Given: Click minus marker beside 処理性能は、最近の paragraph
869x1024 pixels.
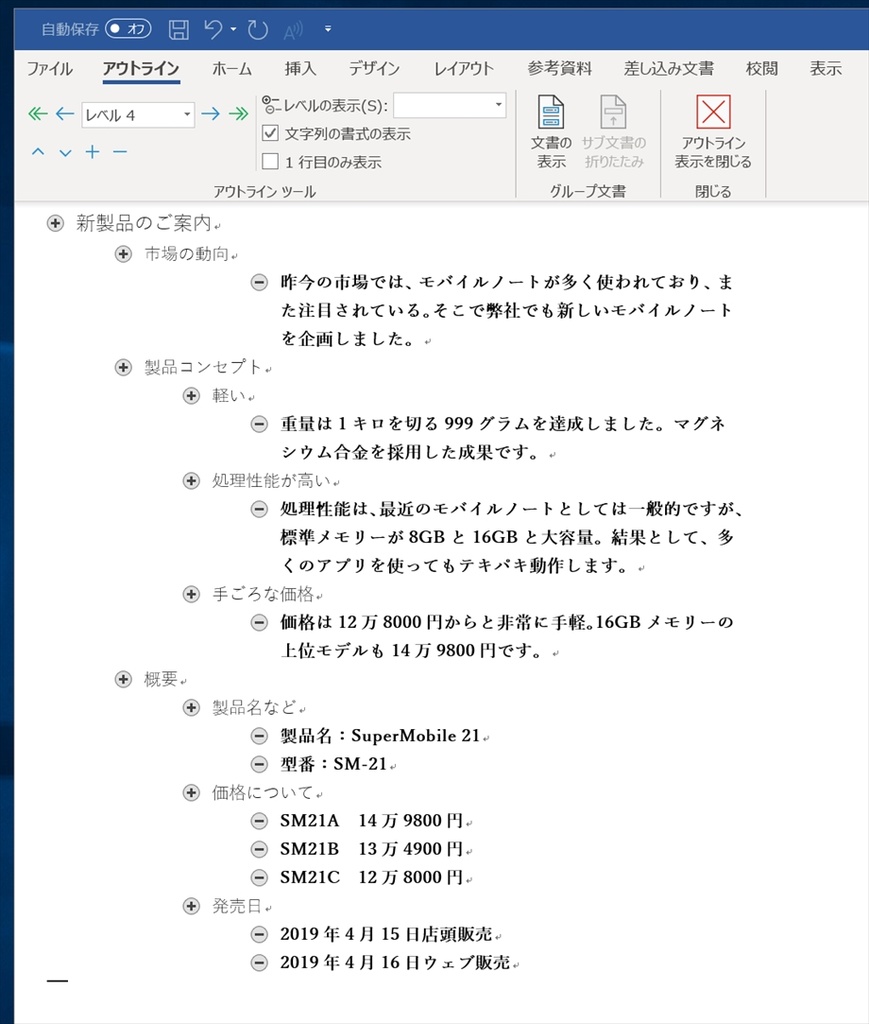Looking at the screenshot, I should pyautogui.click(x=259, y=509).
